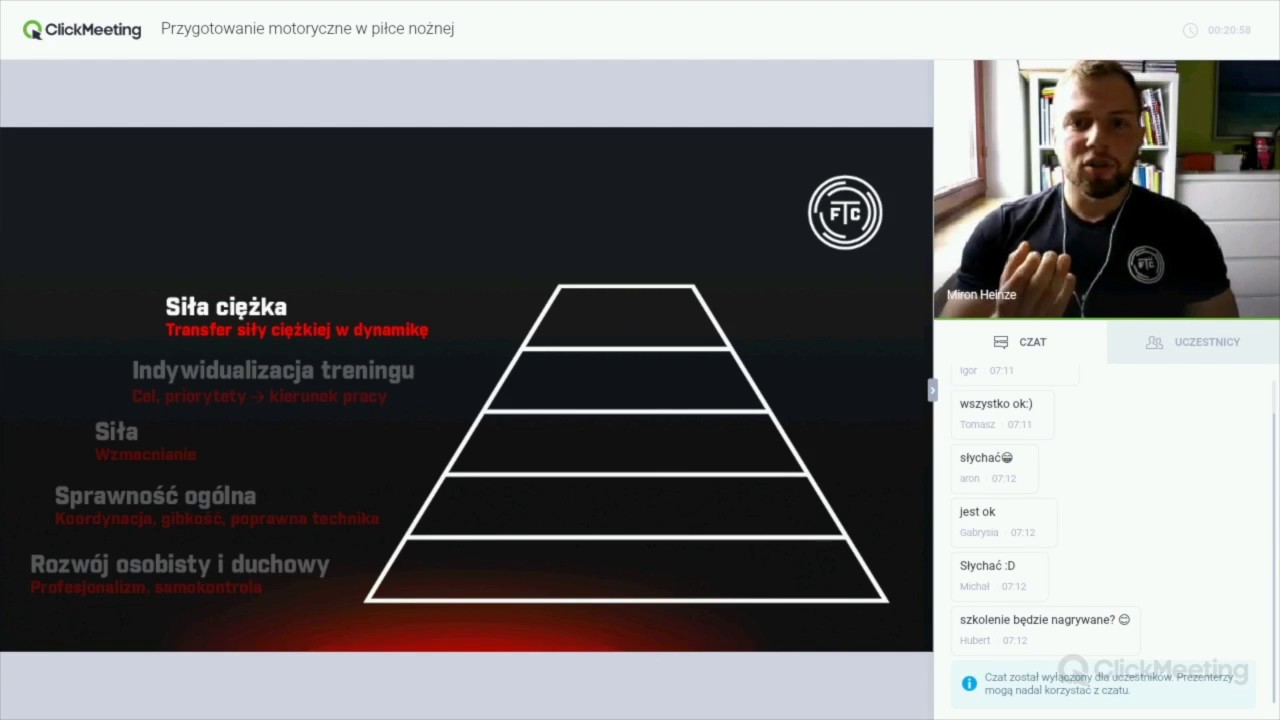Click 'Indywidualizacja treningu' on the slide
Image resolution: width=1280 pixels, height=720 pixels.
[273, 370]
